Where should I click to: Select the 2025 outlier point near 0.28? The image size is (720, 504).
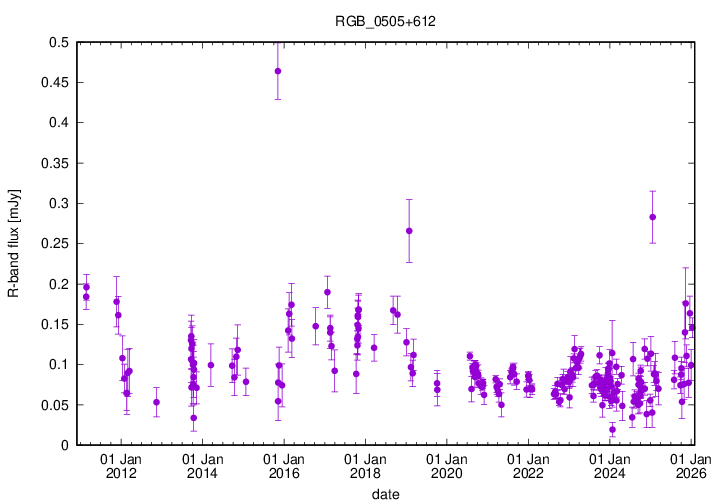click(x=652, y=217)
